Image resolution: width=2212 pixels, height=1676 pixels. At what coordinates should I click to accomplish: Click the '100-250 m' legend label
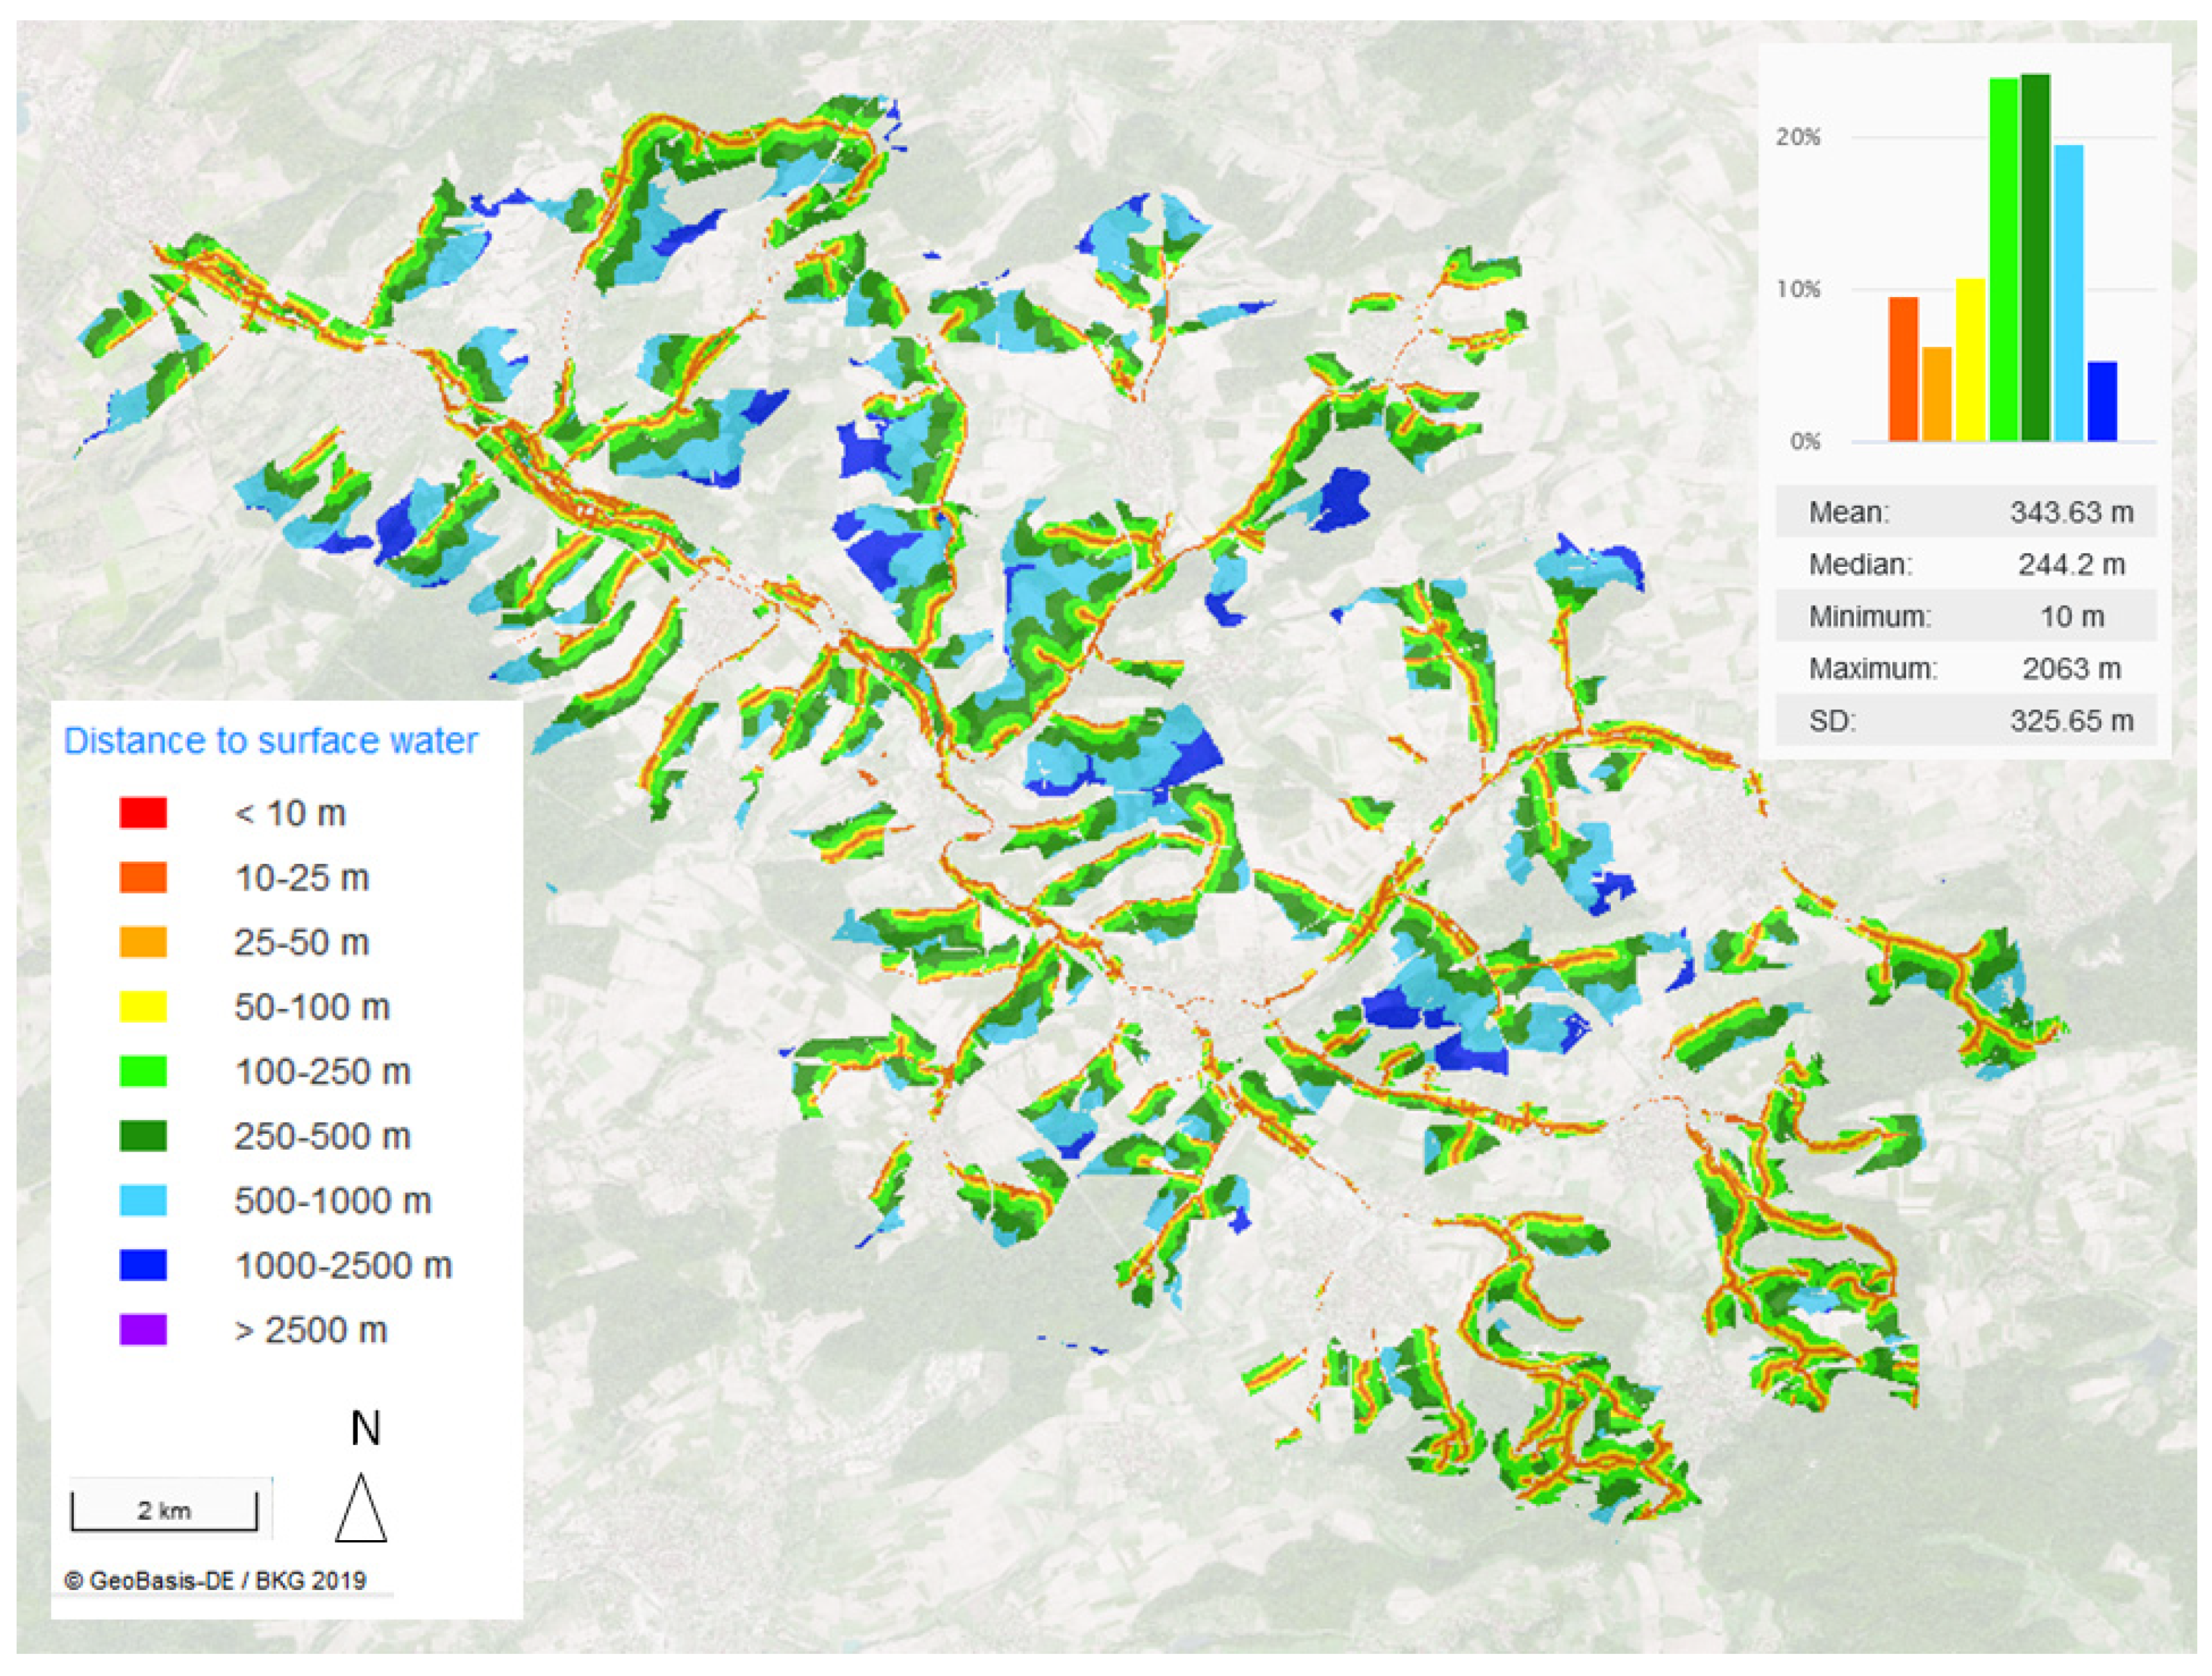pyautogui.click(x=322, y=1072)
